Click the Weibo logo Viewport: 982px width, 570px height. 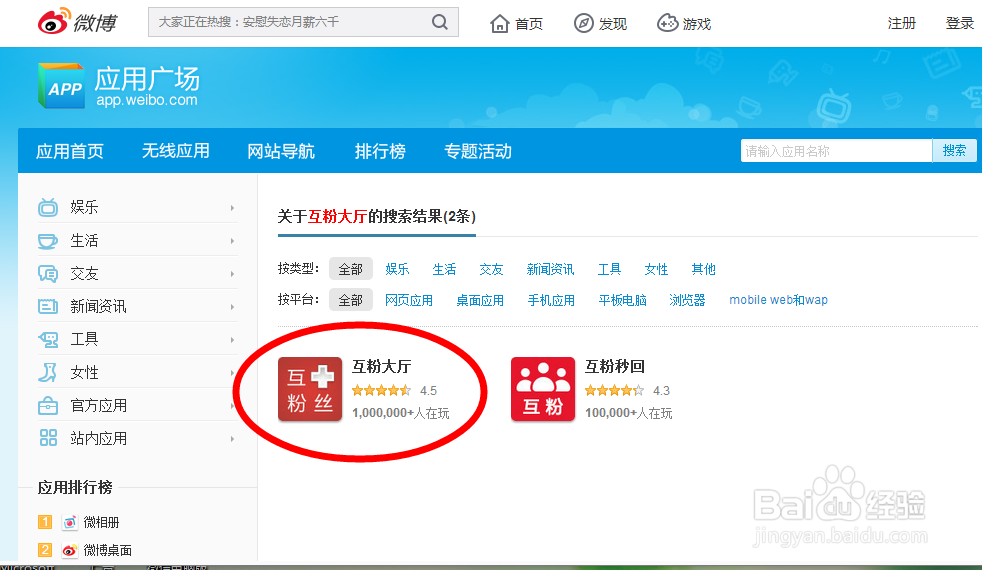(77, 23)
